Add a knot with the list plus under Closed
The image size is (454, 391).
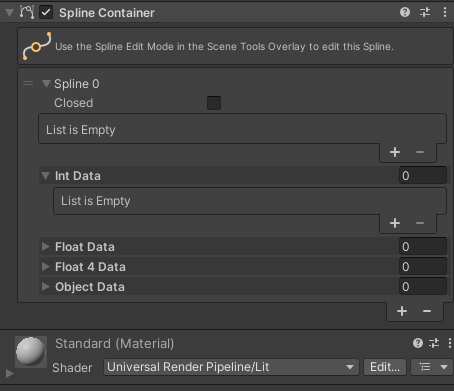pyautogui.click(x=395, y=152)
